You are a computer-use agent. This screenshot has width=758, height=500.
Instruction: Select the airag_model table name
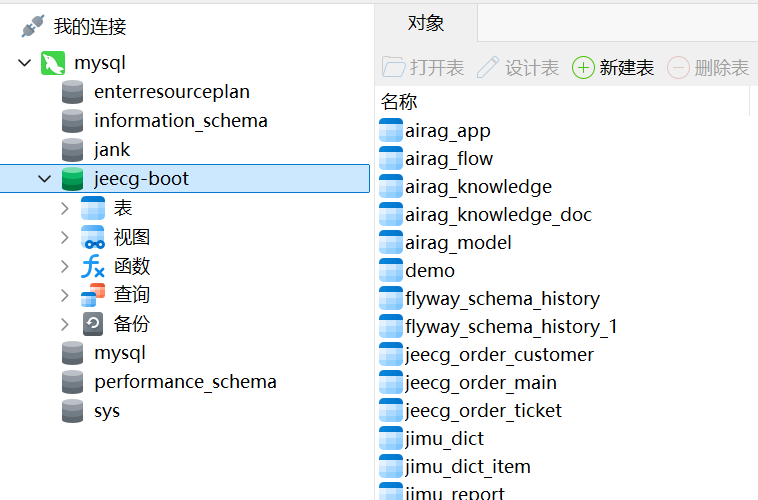point(458,243)
